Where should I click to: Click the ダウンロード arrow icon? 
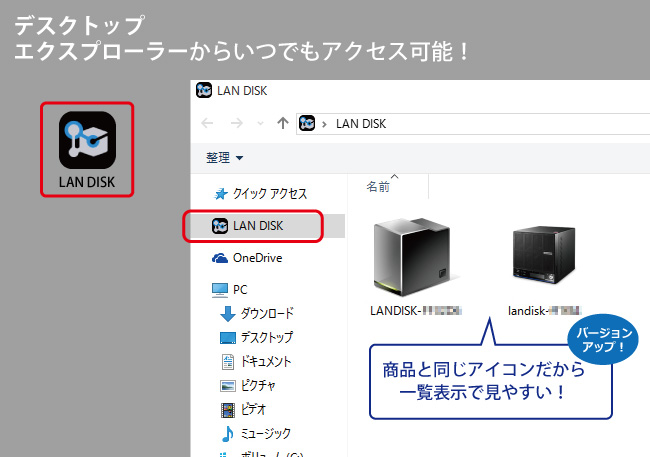(228, 314)
